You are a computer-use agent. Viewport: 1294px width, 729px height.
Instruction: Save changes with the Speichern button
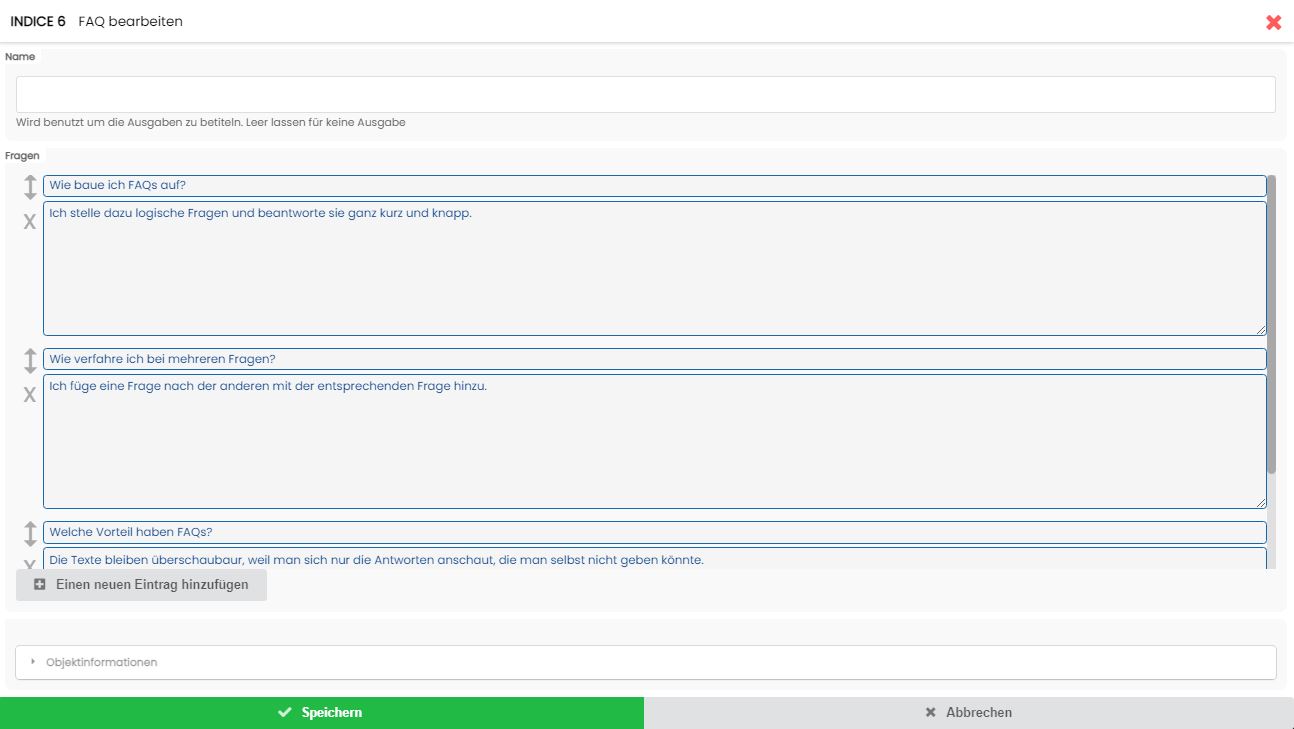pos(321,713)
